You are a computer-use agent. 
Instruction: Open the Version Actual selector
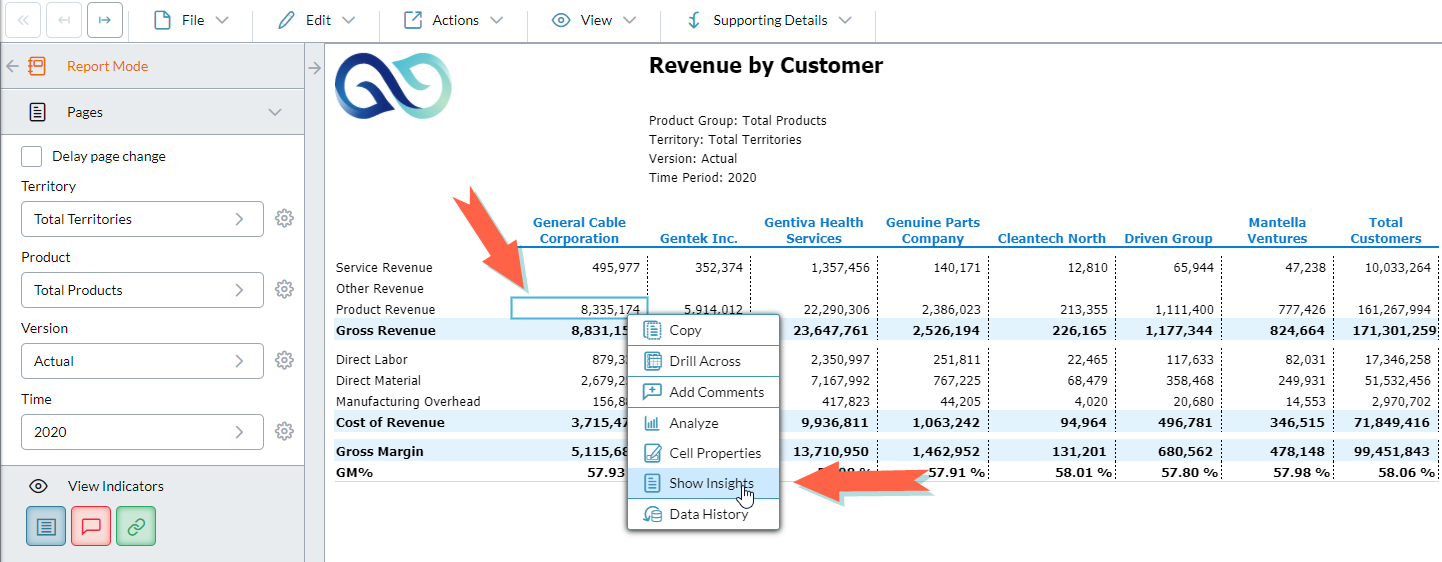point(142,361)
